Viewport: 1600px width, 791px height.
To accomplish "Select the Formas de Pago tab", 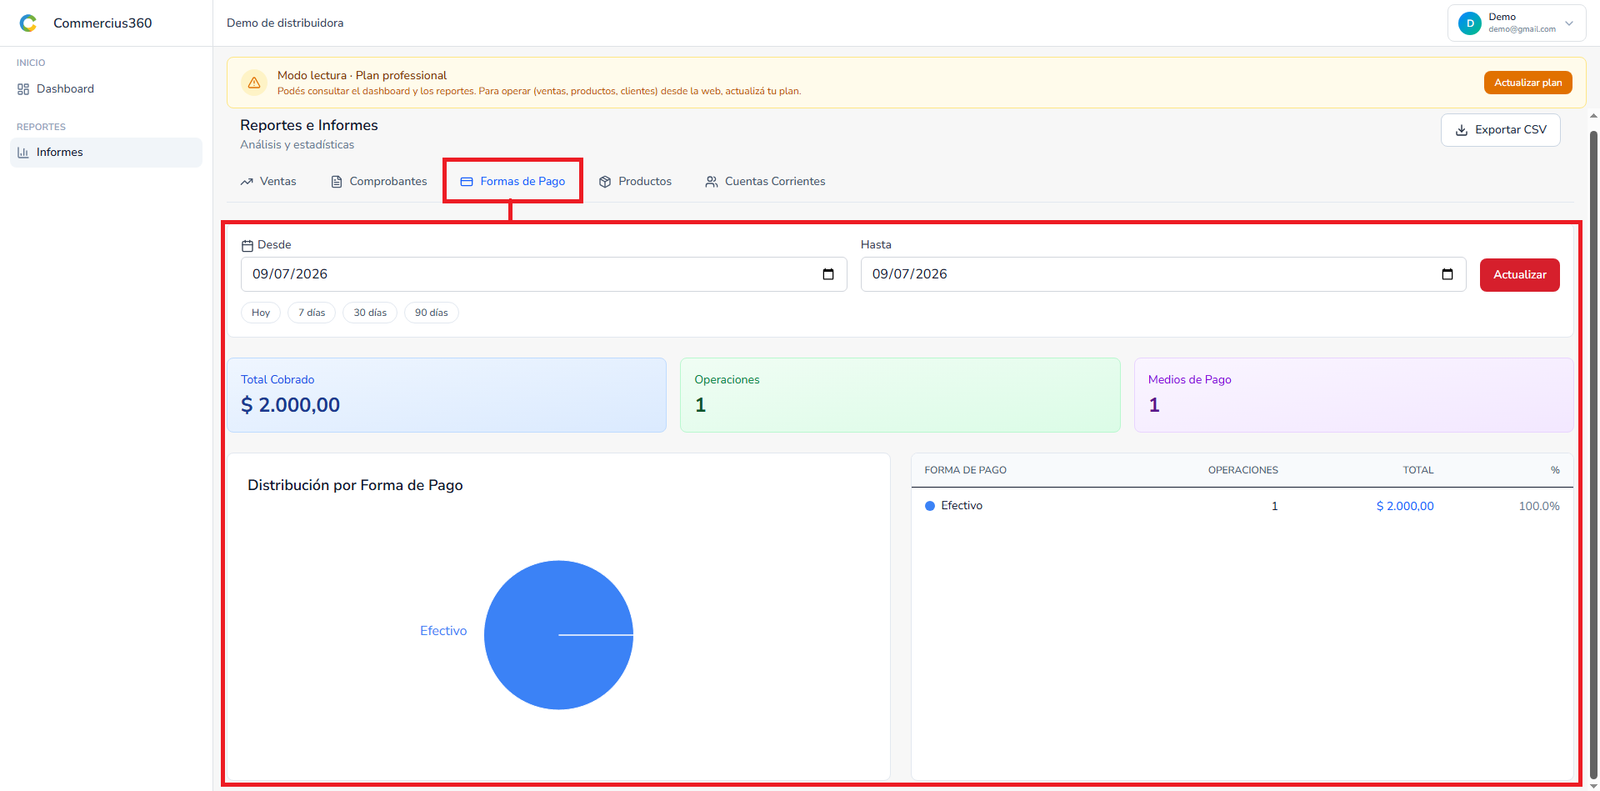I will (512, 181).
